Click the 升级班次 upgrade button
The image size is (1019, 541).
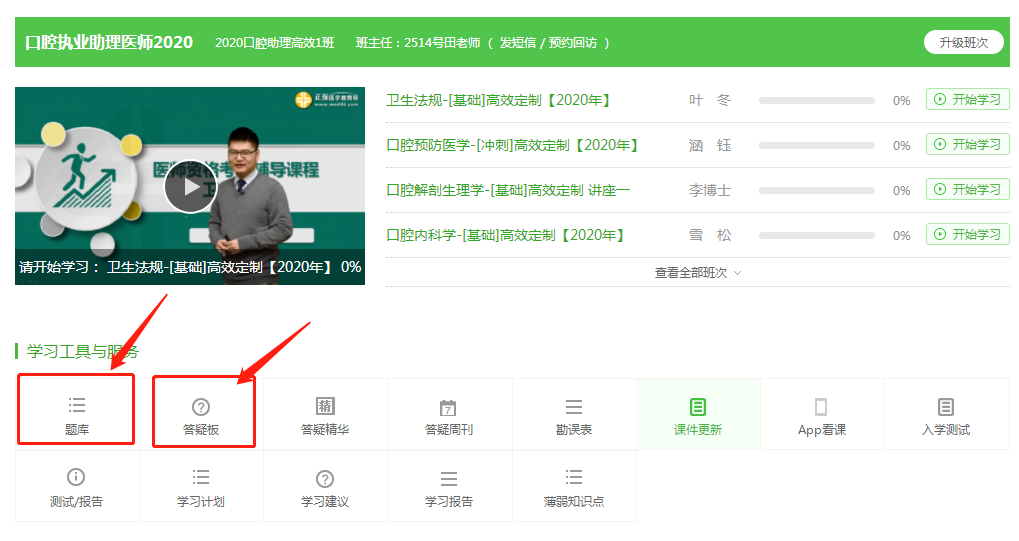(x=963, y=42)
